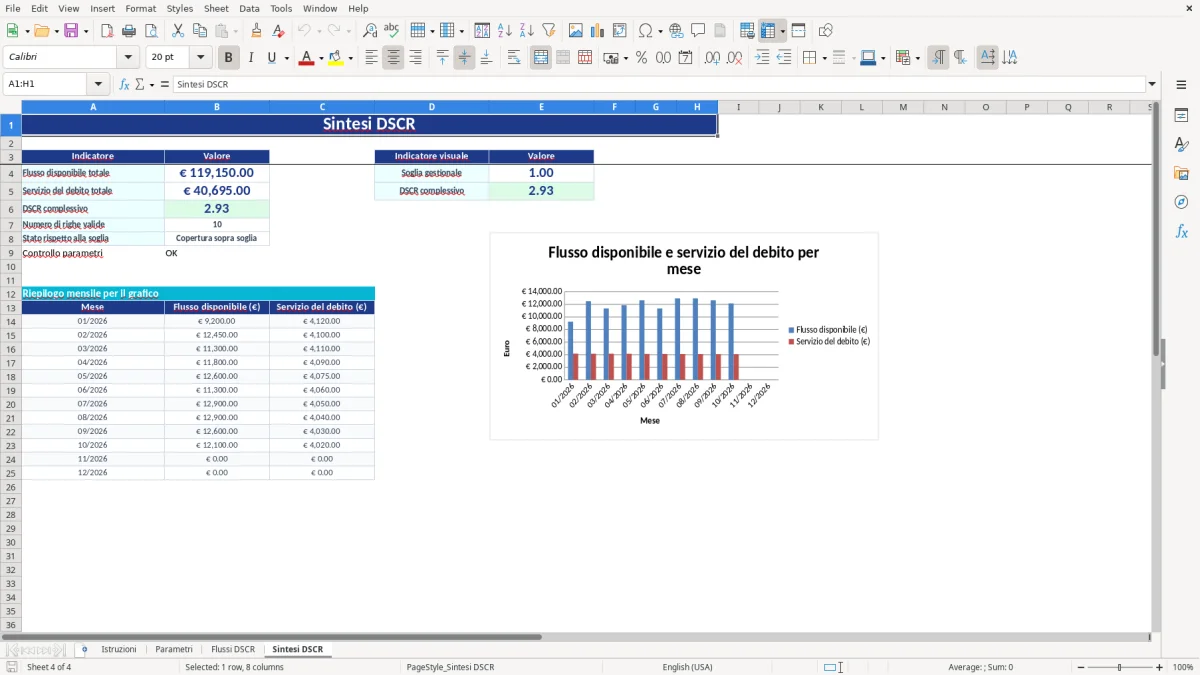1200x675 pixels.
Task: Click Font Color red swatch button
Action: [x=306, y=58]
